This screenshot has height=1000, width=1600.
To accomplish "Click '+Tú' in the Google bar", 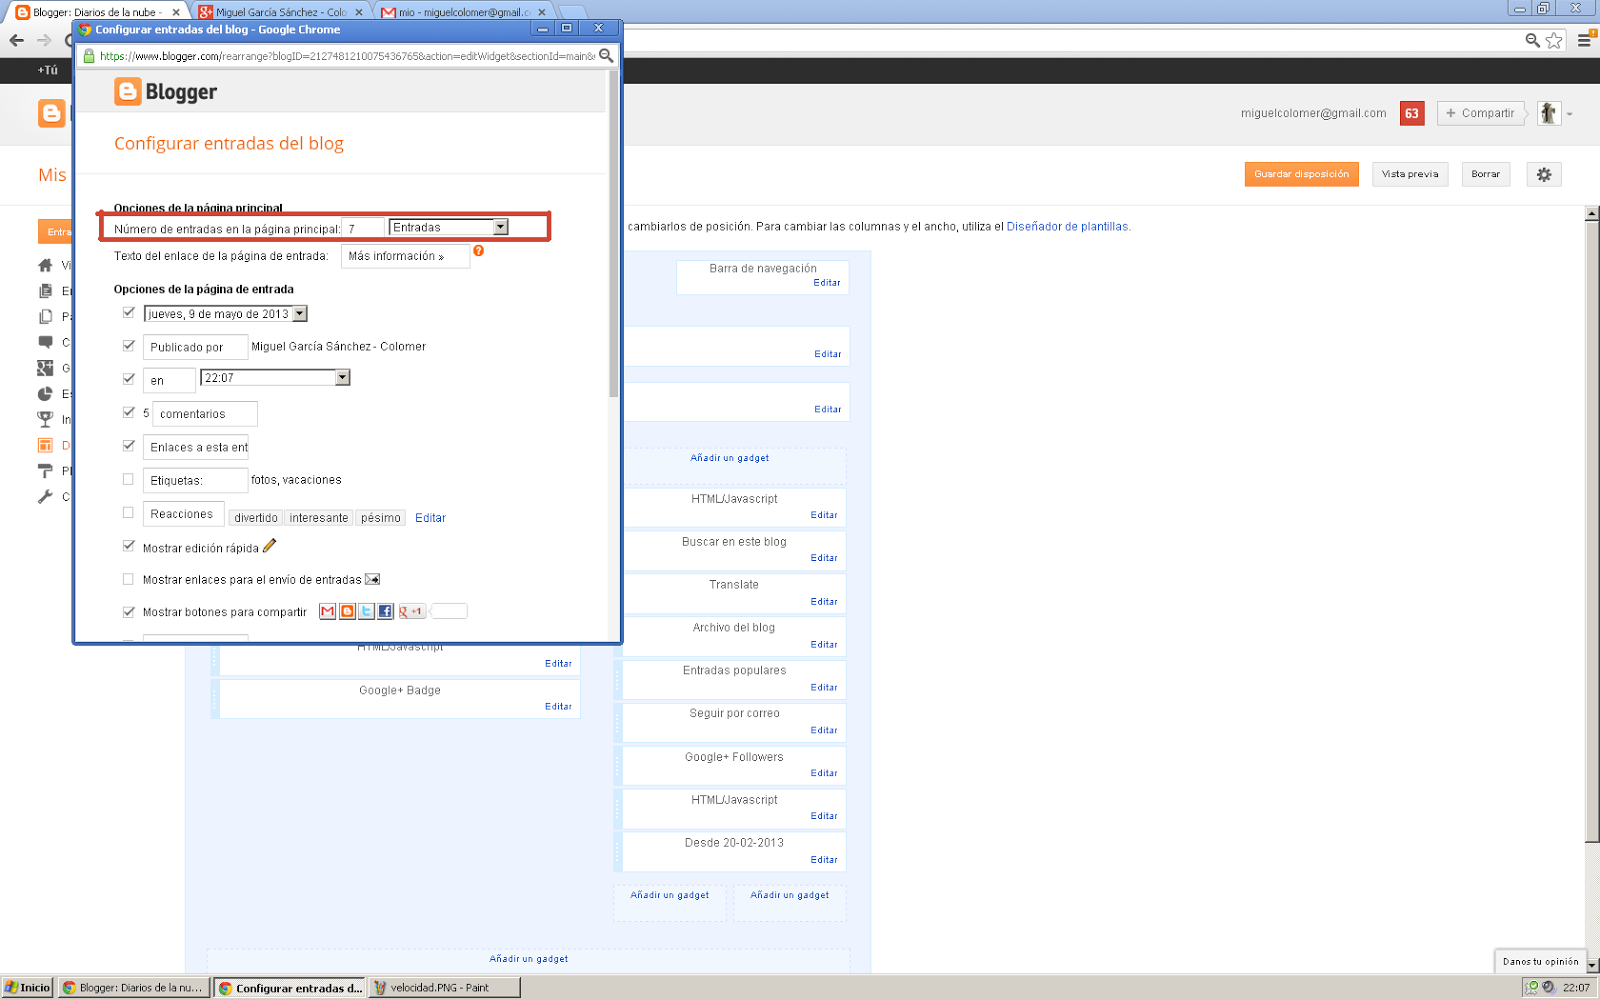I will pyautogui.click(x=48, y=70).
